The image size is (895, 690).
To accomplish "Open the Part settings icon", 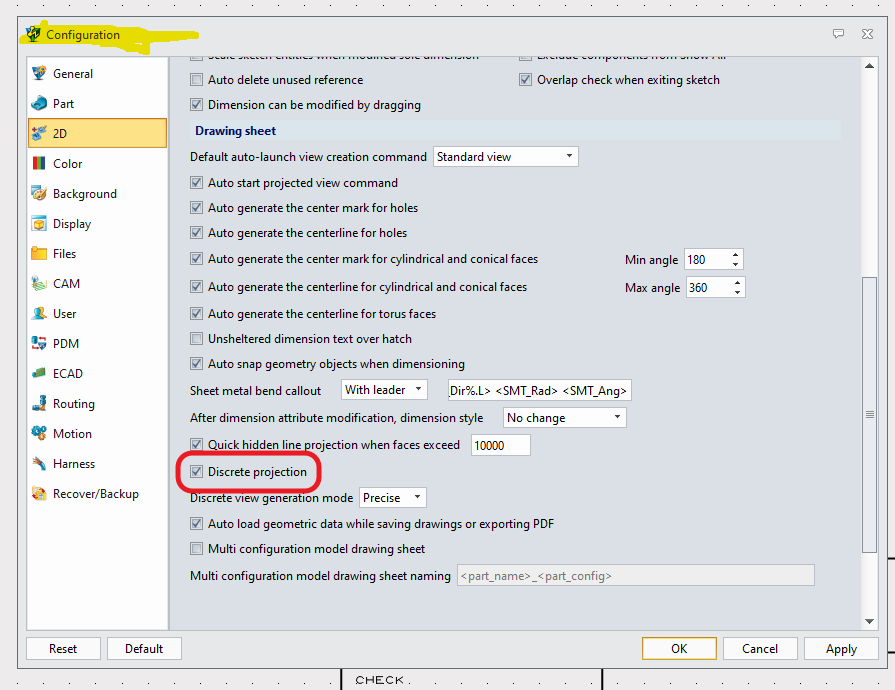I will click(39, 103).
